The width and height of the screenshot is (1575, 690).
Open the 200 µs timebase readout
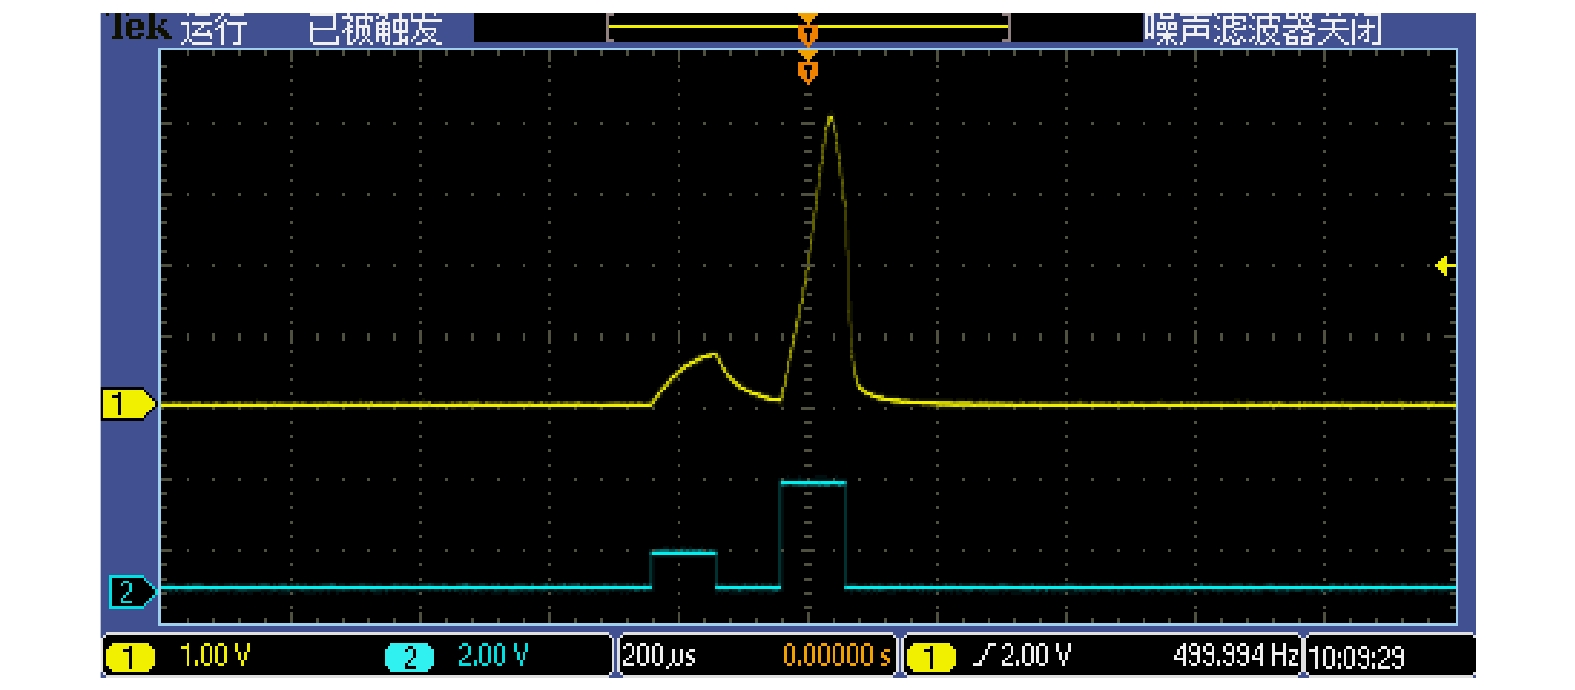point(659,656)
